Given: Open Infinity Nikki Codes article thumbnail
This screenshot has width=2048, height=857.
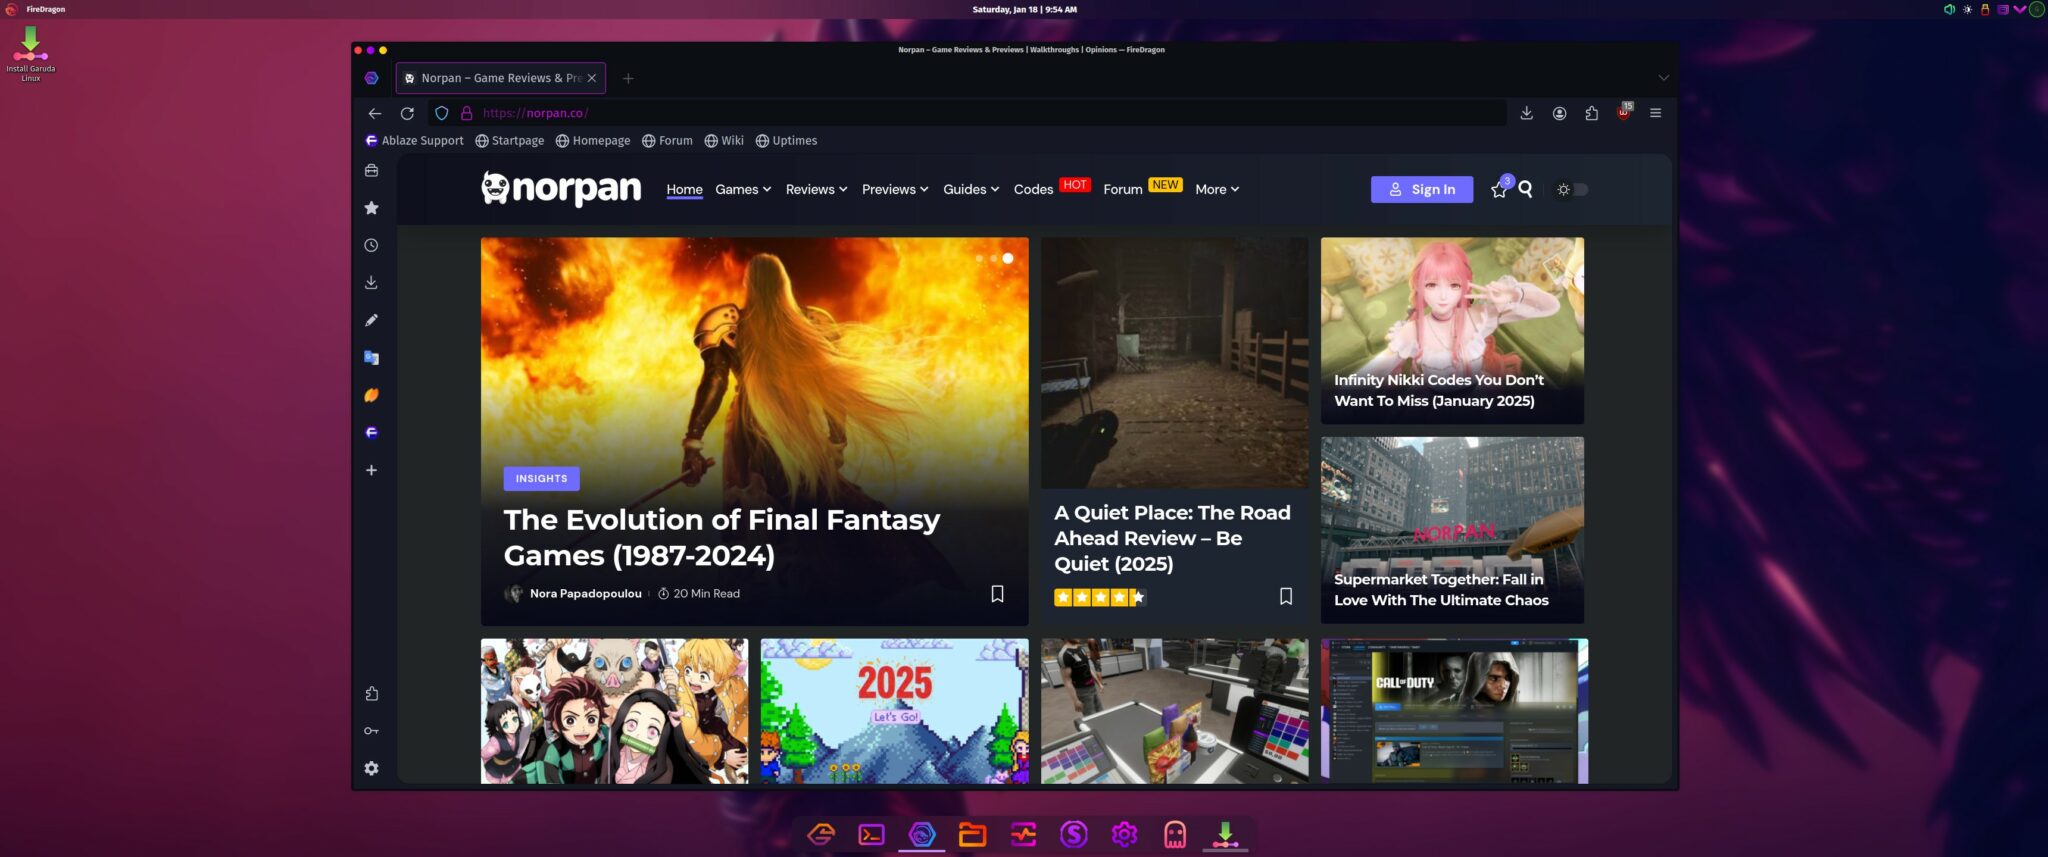Looking at the screenshot, I should click(1452, 330).
